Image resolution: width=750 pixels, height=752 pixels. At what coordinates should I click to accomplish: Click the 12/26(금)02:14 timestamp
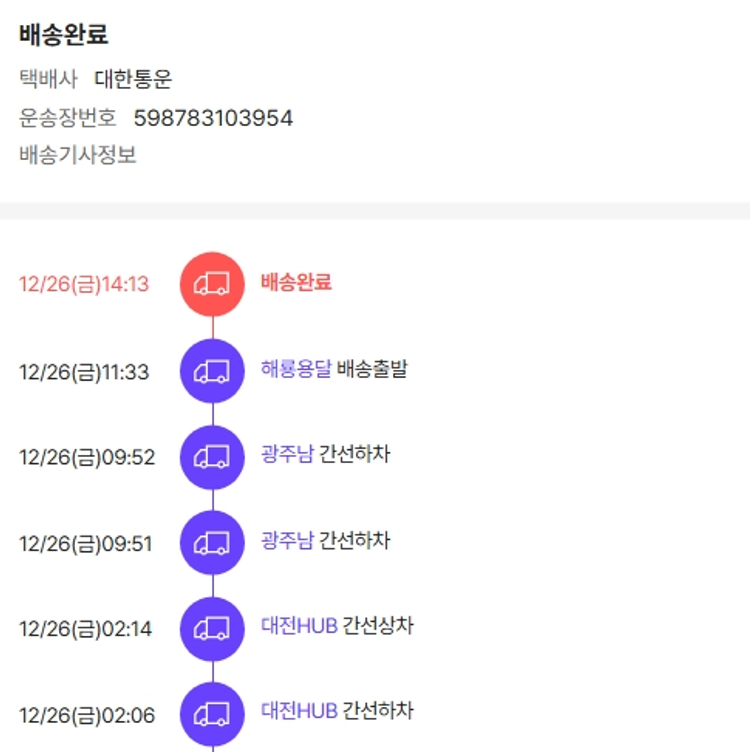tap(86, 630)
